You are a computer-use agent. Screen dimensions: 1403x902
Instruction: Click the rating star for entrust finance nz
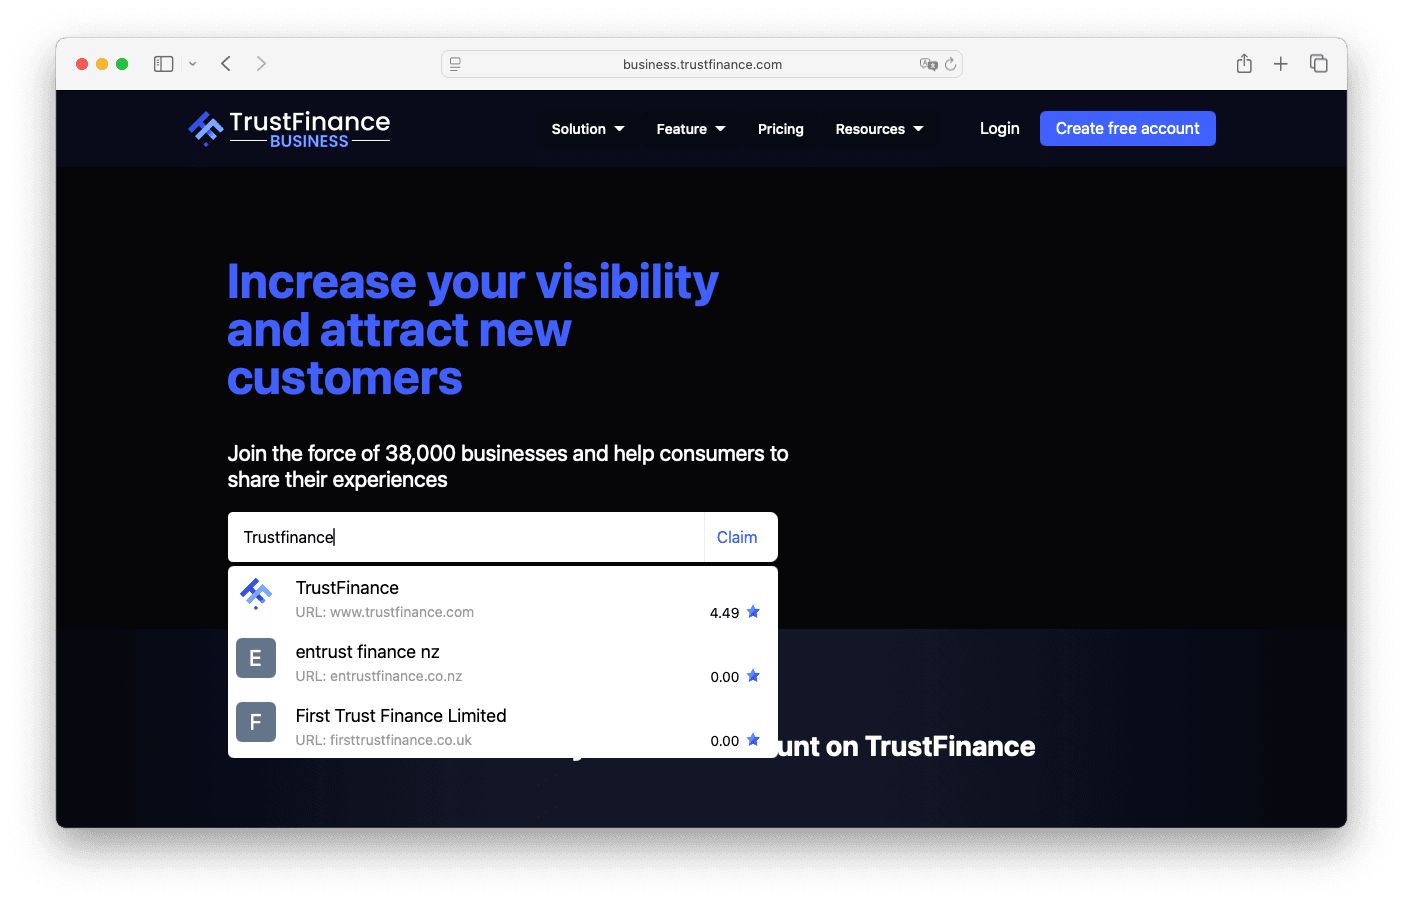pos(754,676)
